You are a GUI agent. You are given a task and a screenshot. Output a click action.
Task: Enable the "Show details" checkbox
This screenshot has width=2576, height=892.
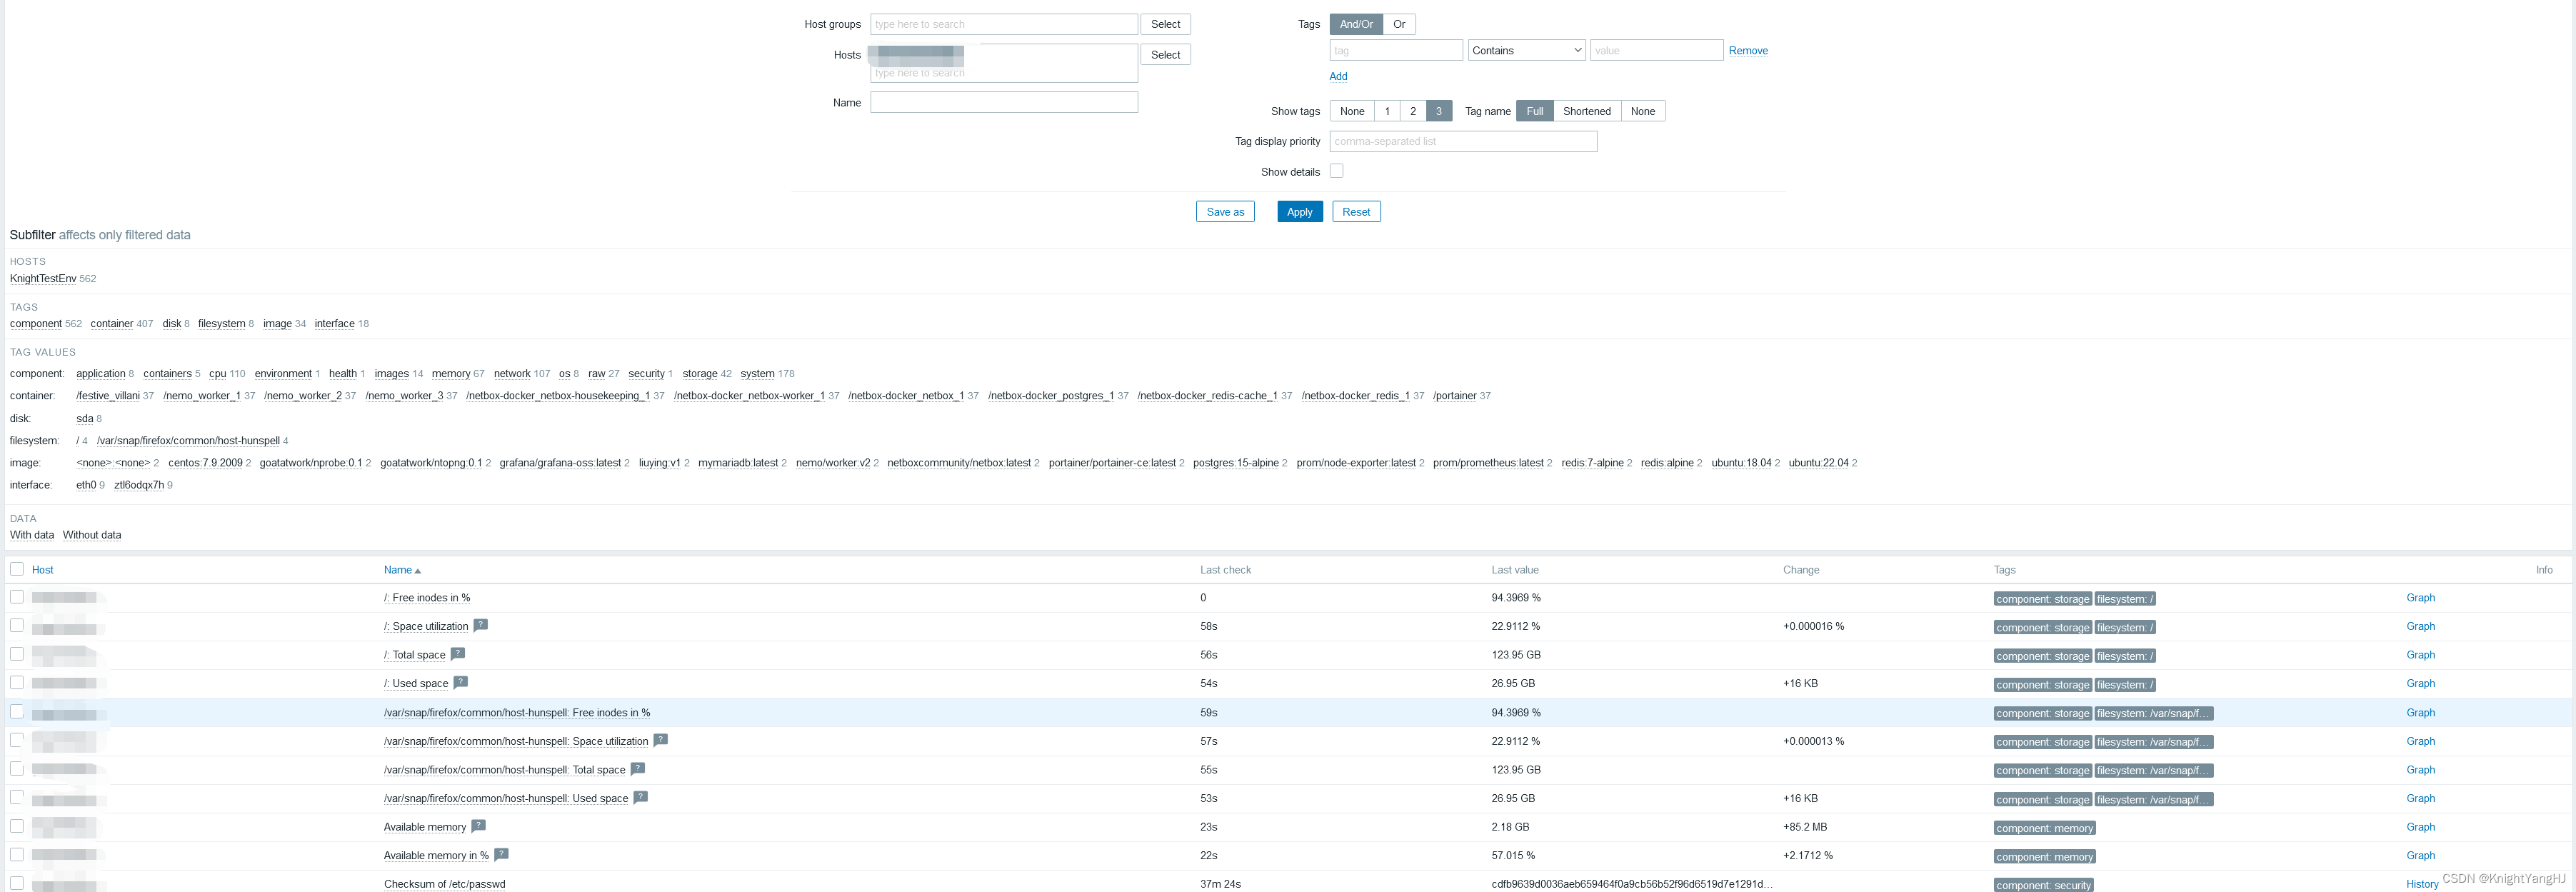(x=1337, y=170)
